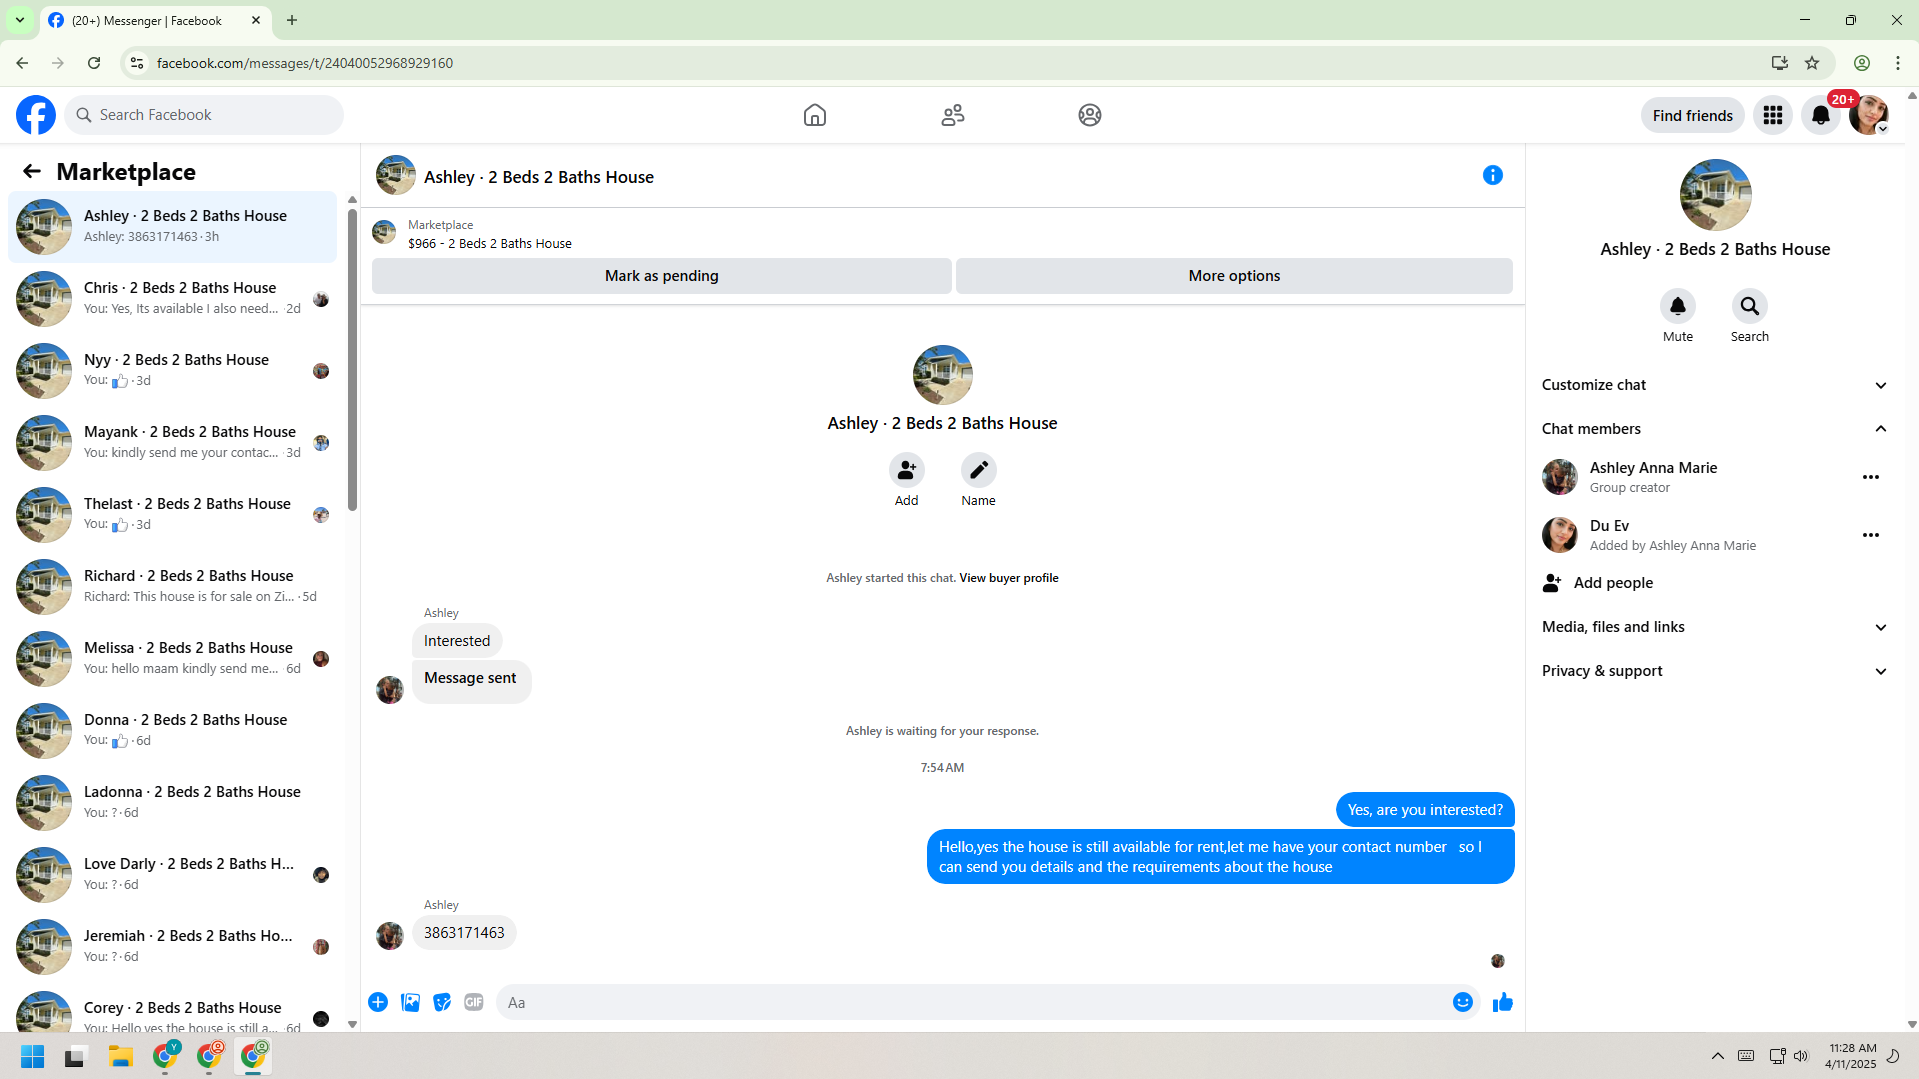Open the browser tab search dropdown

[20, 20]
